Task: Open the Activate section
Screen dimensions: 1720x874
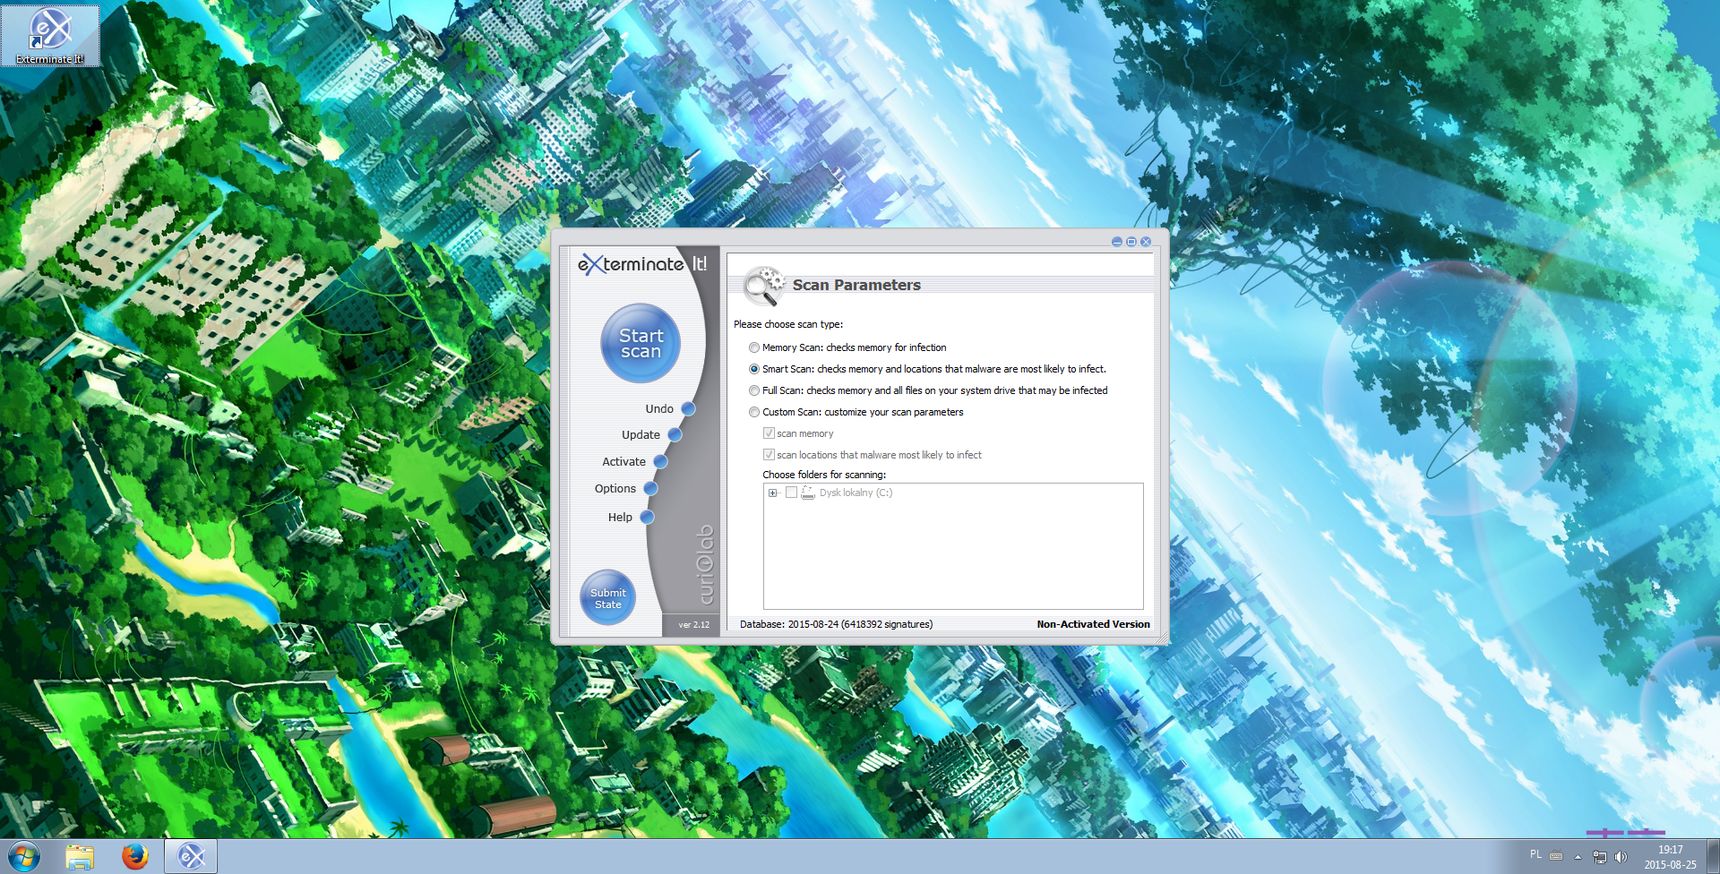Action: click(634, 461)
